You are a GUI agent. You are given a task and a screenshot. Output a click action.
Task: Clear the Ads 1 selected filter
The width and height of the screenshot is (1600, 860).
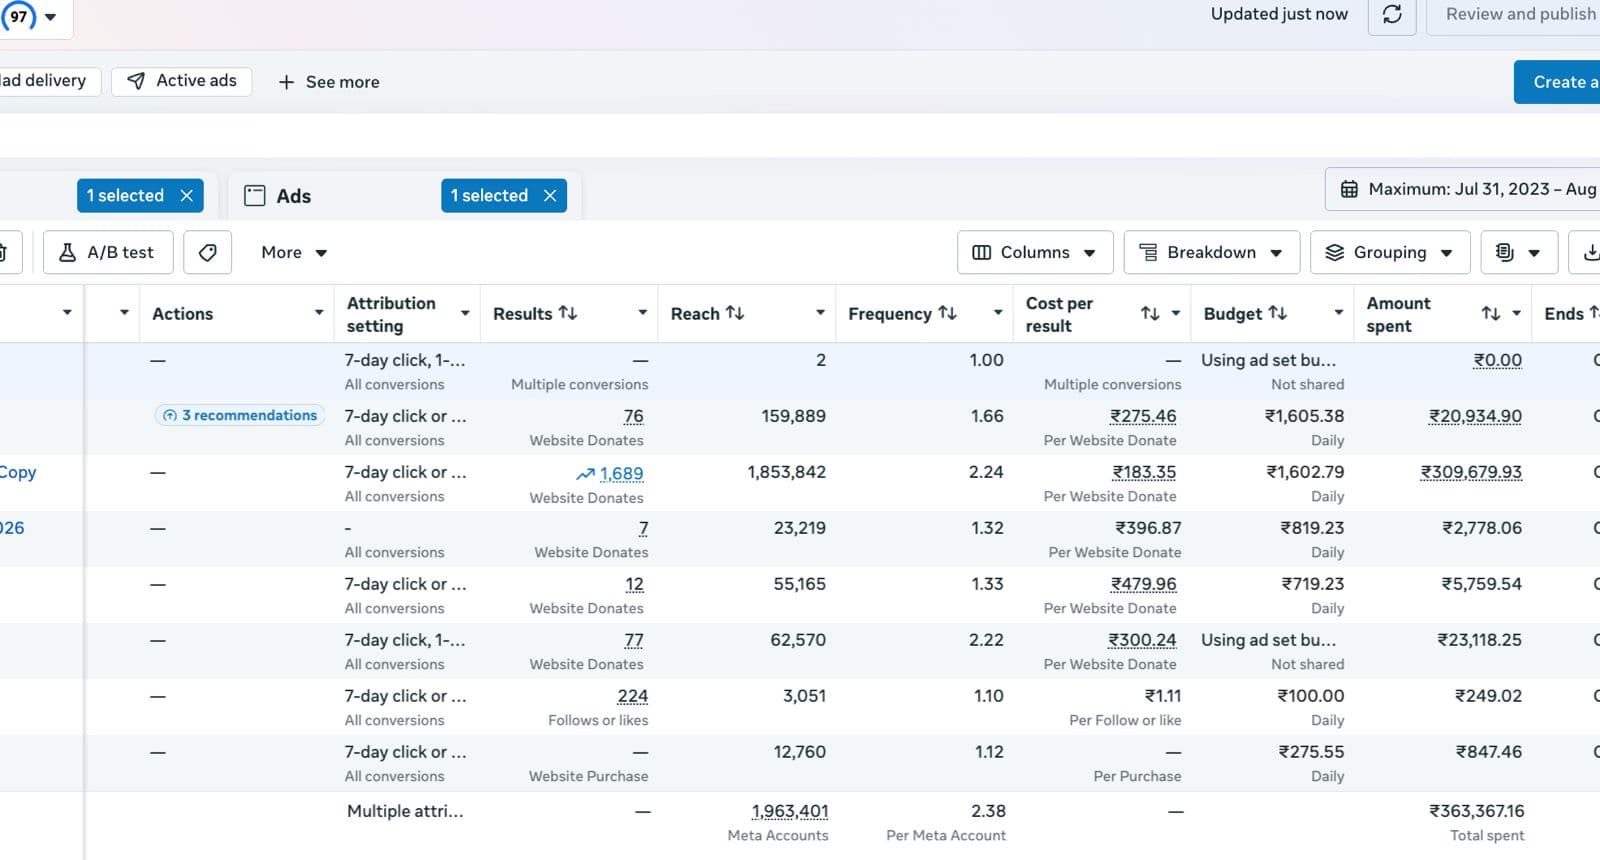[550, 196]
